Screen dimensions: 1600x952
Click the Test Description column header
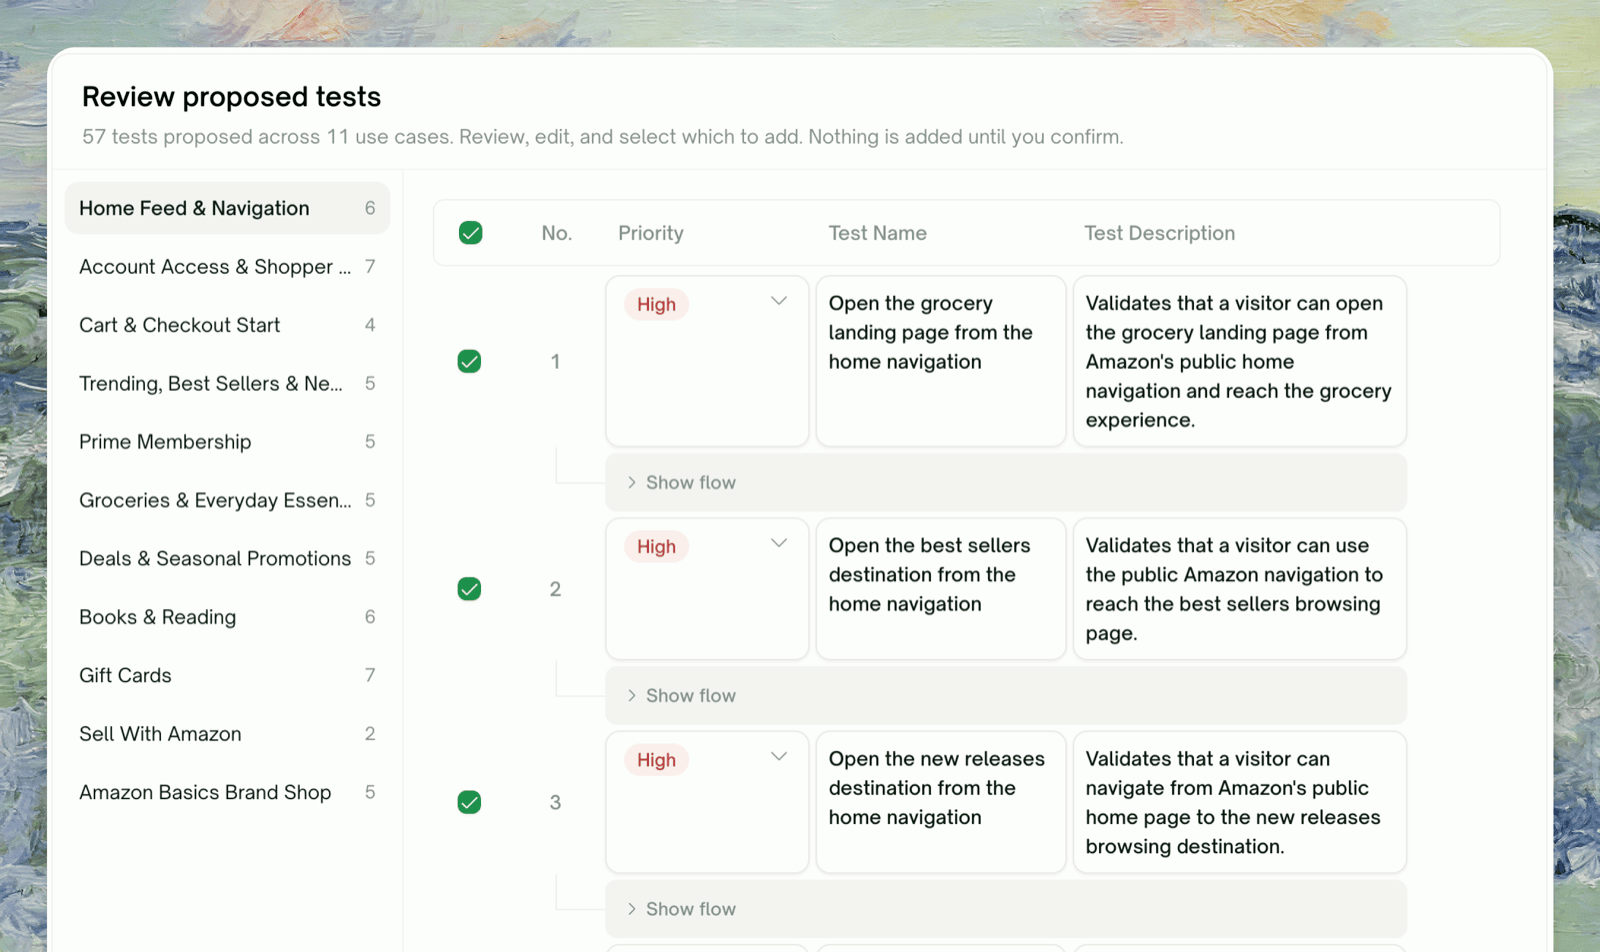pos(1159,233)
